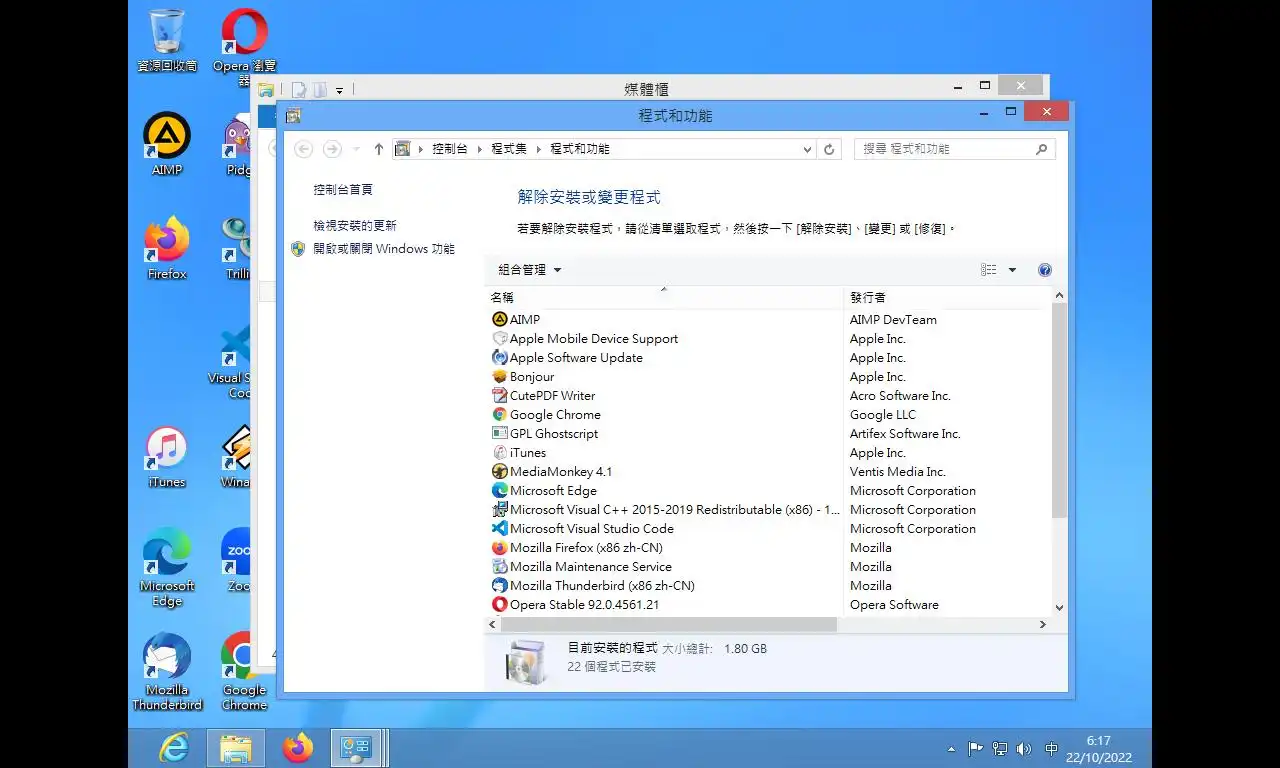Select Microsoft Visual Studio Code list icon

click(x=500, y=528)
